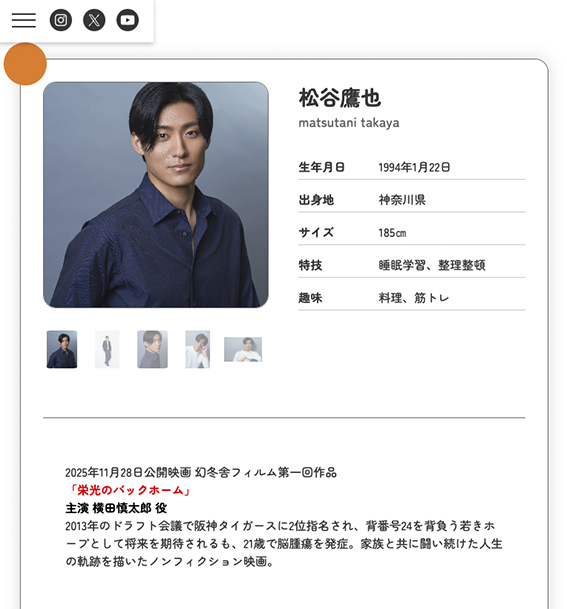The width and height of the screenshot is (567, 609).
Task: Click the name heading 松谷鷹也
Action: pos(339,98)
